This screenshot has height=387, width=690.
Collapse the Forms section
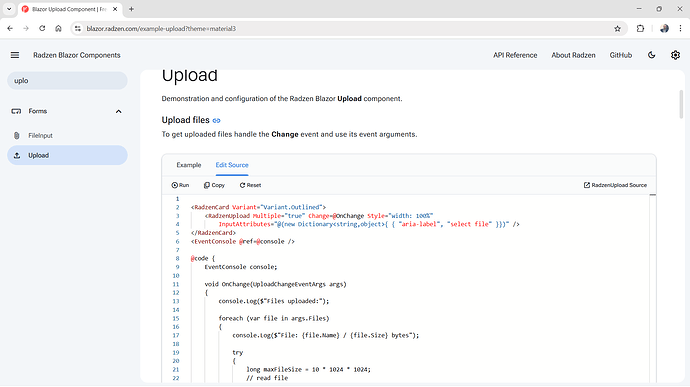118,111
